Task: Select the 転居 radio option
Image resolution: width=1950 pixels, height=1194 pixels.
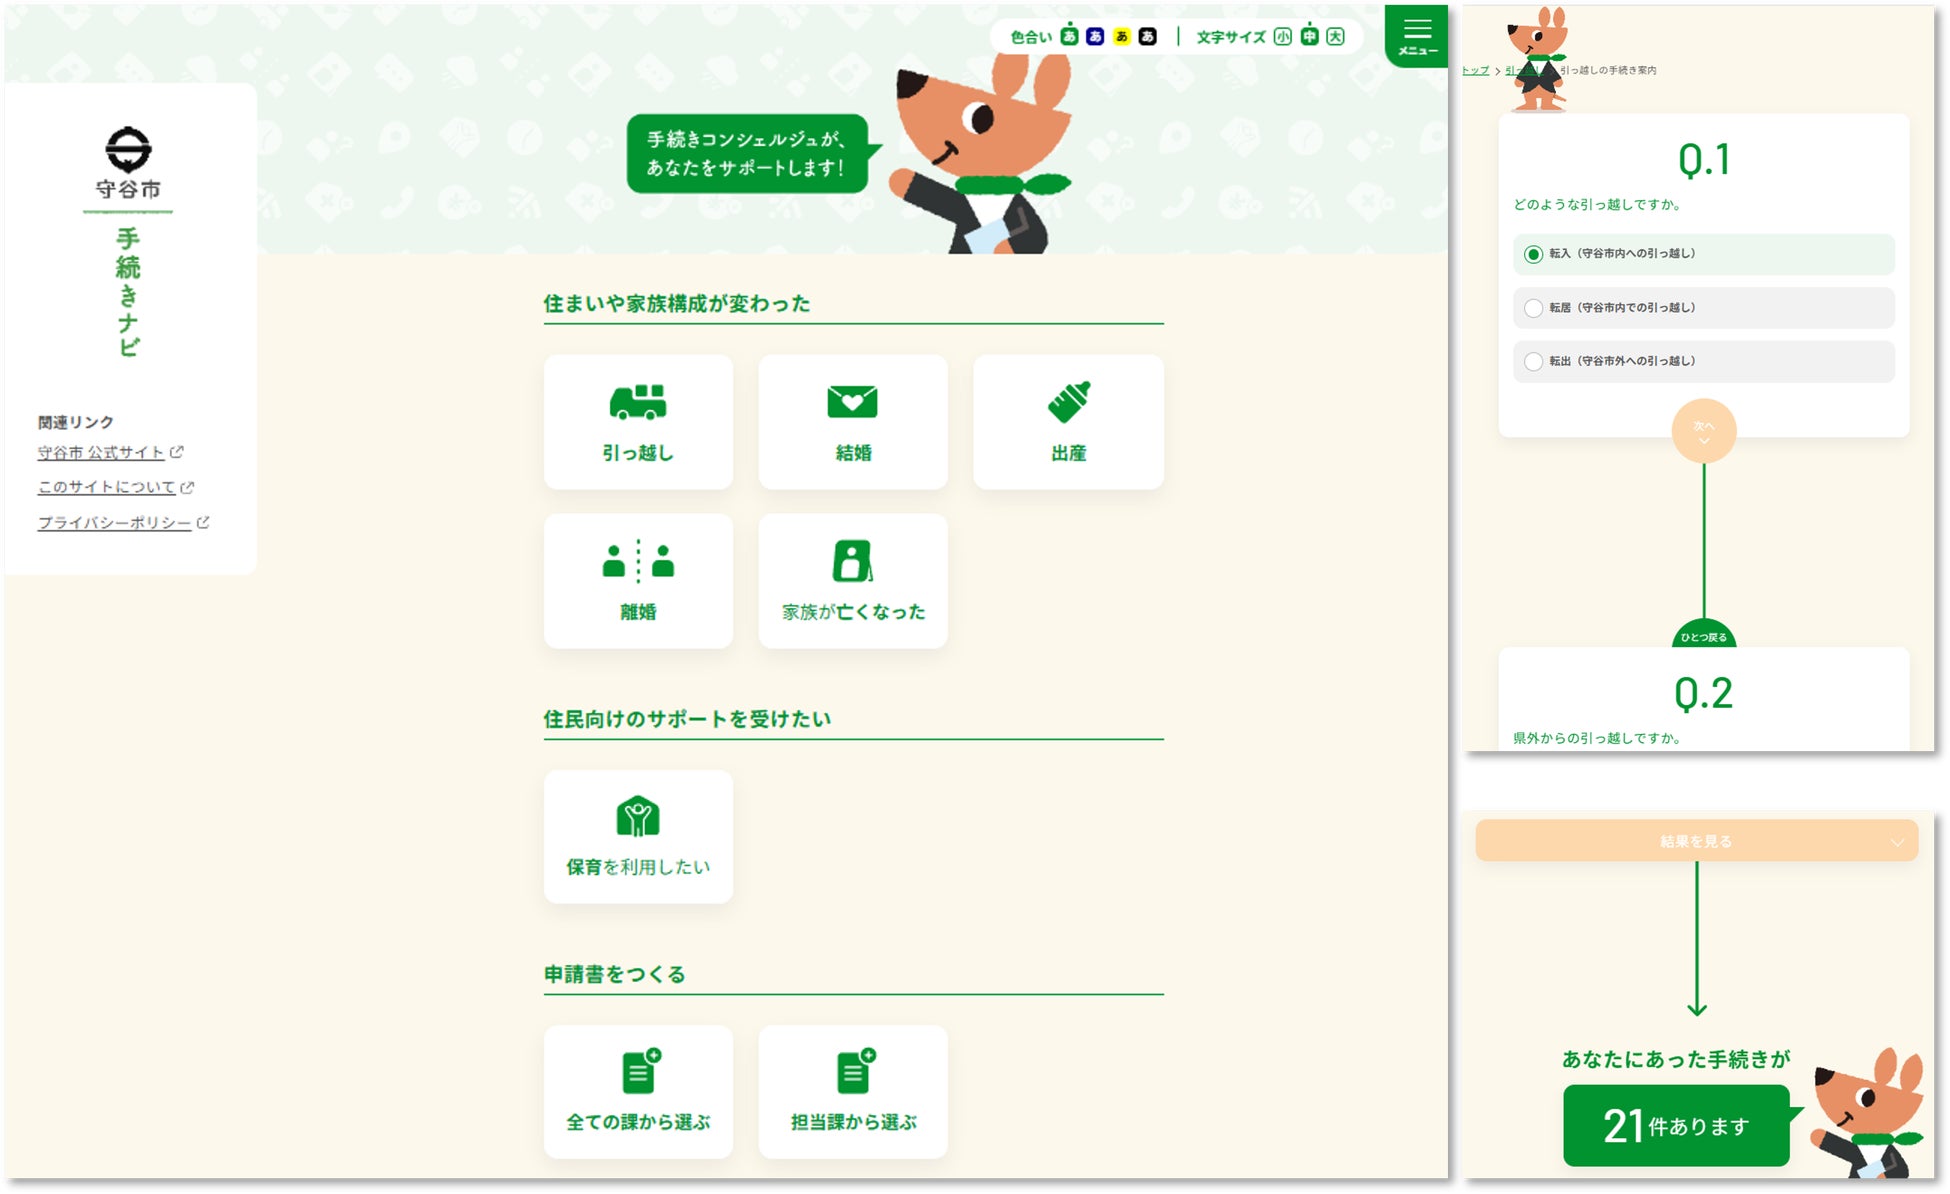Action: (x=1533, y=308)
